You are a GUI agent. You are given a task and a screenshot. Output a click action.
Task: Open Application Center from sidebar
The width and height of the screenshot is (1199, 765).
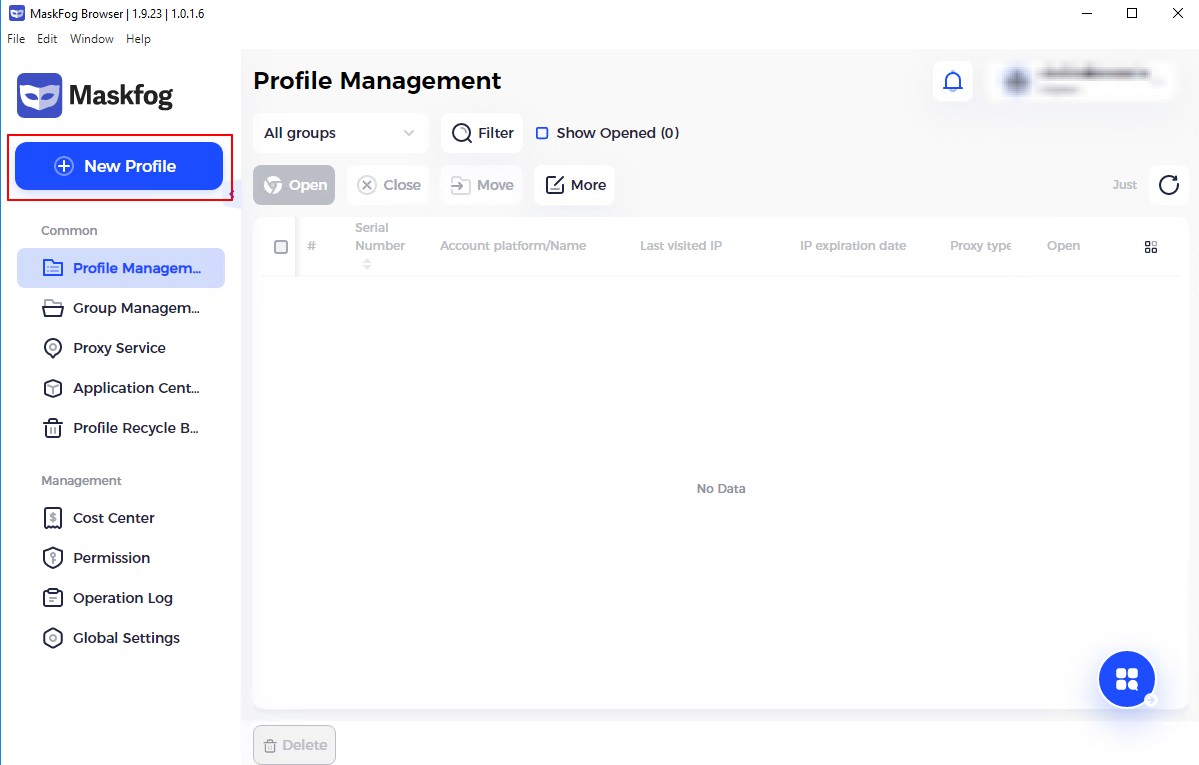click(121, 388)
